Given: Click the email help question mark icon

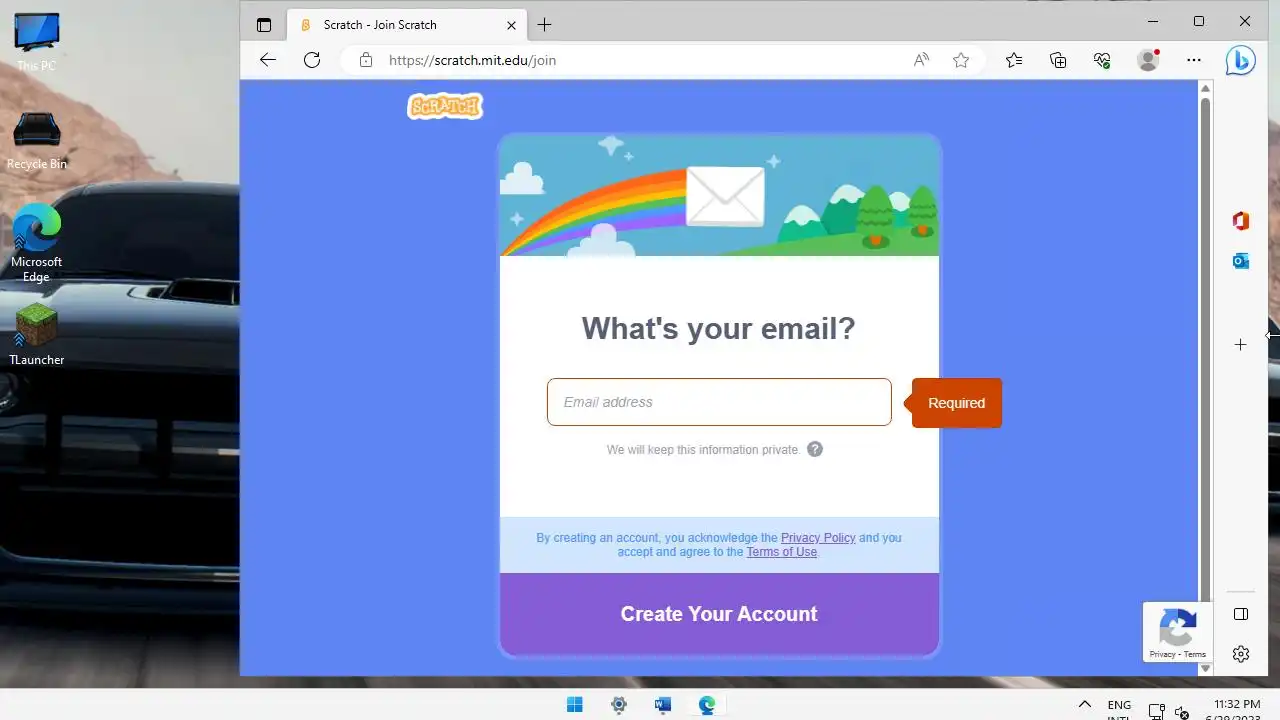Looking at the screenshot, I should point(815,449).
